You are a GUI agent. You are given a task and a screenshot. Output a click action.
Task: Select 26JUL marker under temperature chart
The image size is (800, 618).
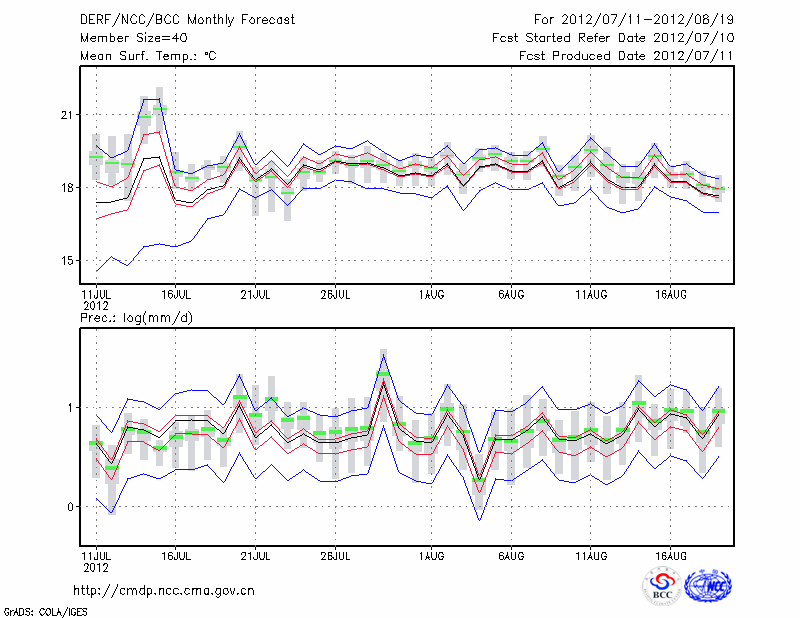(x=335, y=295)
